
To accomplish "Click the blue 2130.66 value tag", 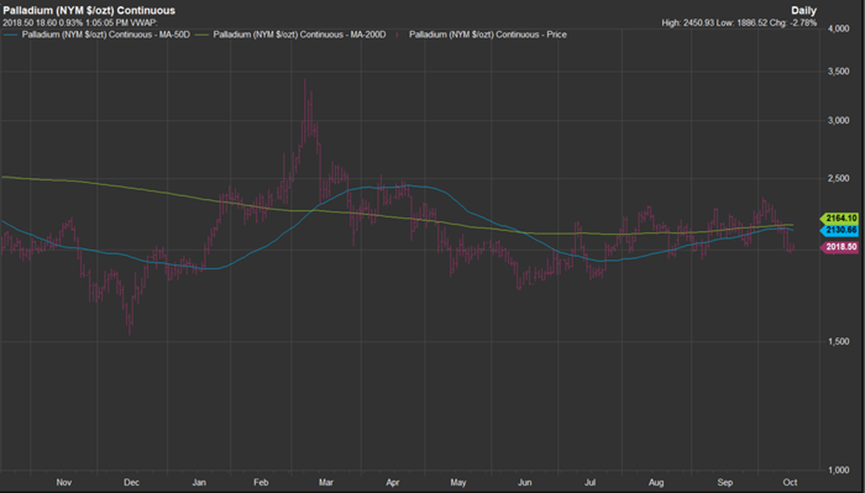I will pos(840,230).
